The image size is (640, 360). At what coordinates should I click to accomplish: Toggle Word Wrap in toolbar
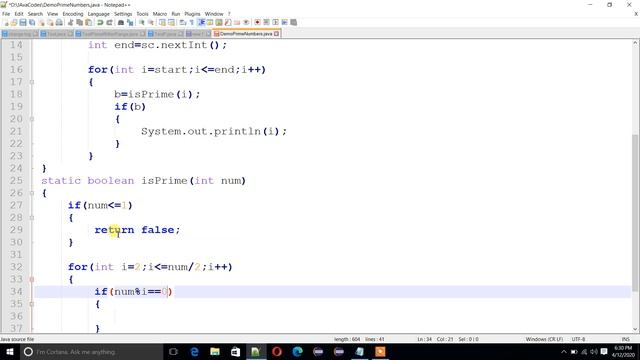point(182,22)
